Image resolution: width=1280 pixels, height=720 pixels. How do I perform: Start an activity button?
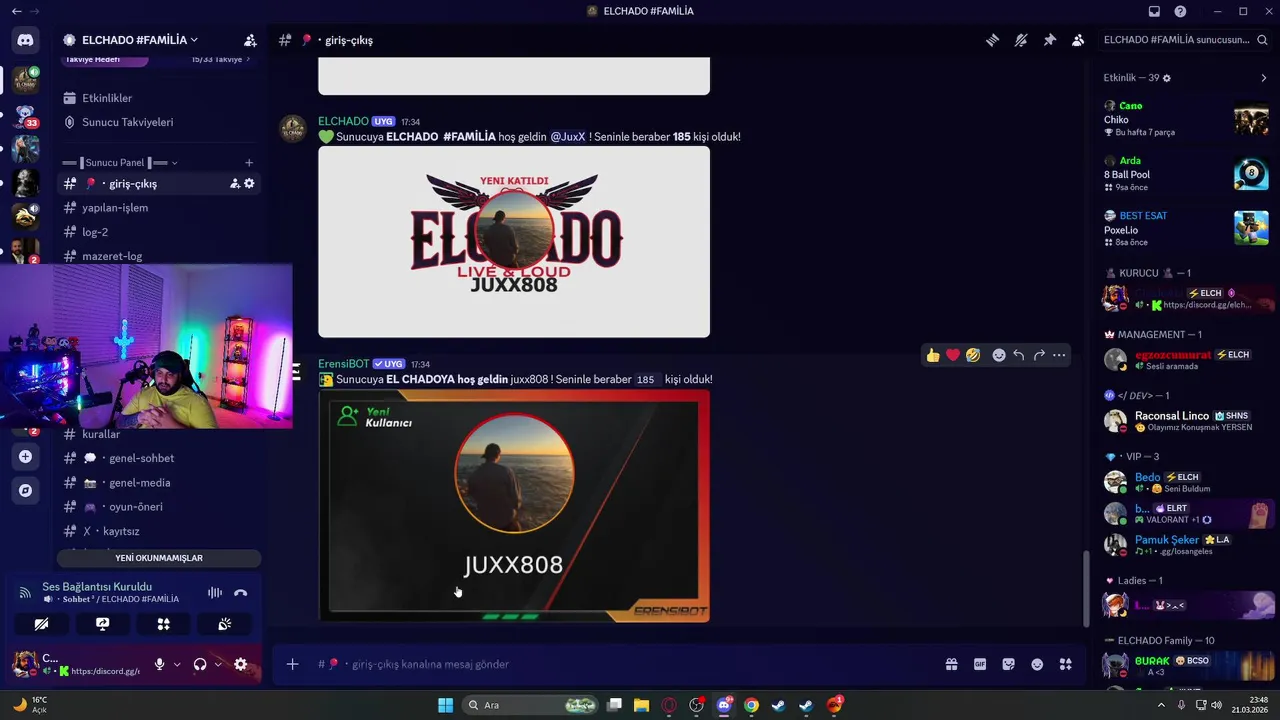163,624
